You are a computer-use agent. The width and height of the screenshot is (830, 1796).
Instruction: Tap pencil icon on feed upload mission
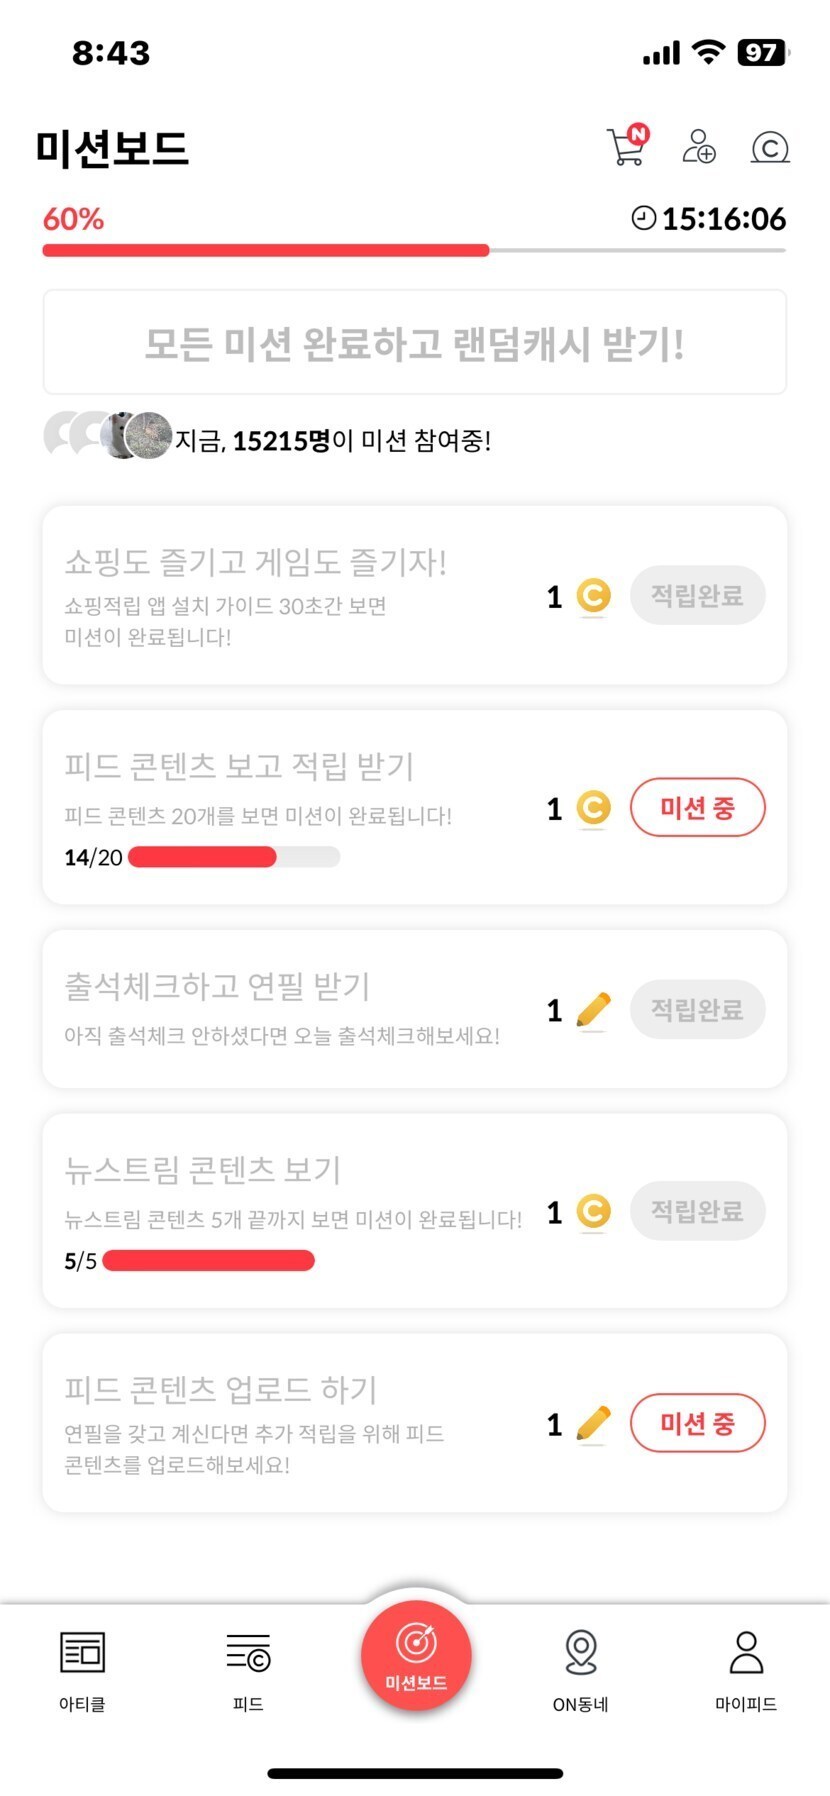click(x=593, y=1424)
